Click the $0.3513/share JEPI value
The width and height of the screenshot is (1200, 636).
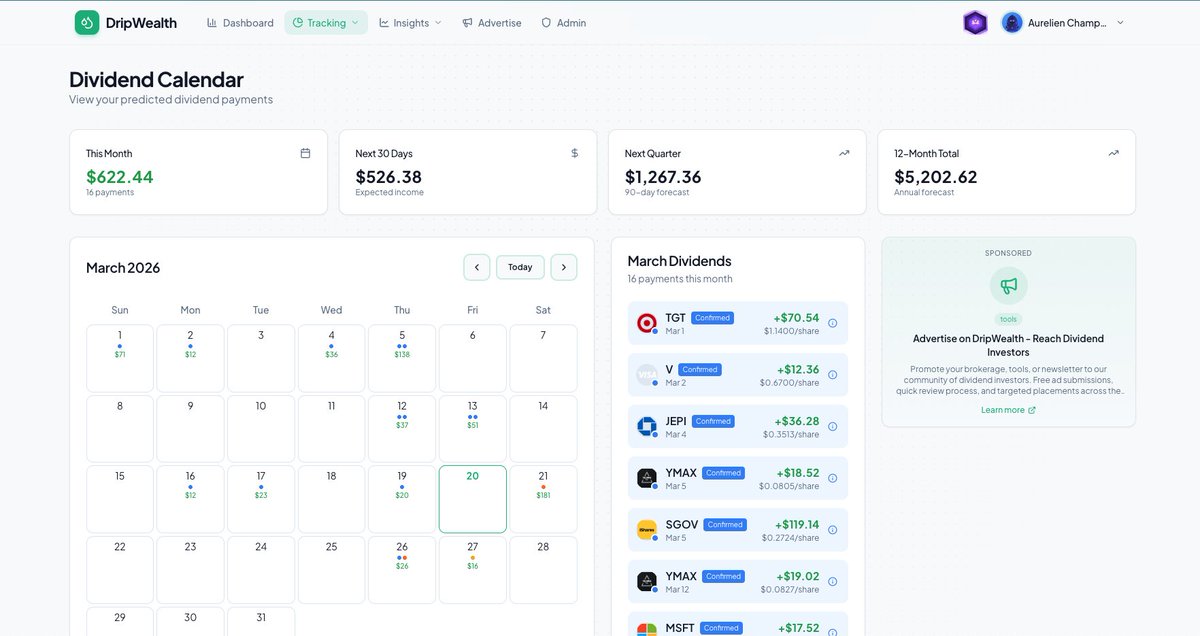791,434
